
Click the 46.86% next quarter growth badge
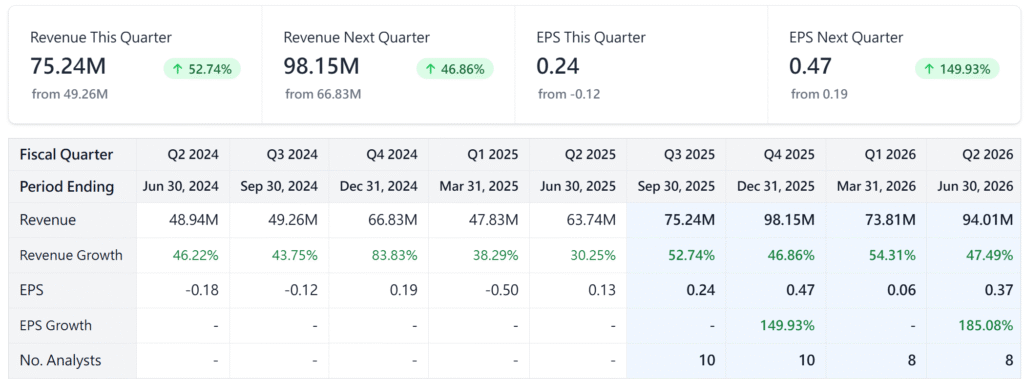pos(455,69)
